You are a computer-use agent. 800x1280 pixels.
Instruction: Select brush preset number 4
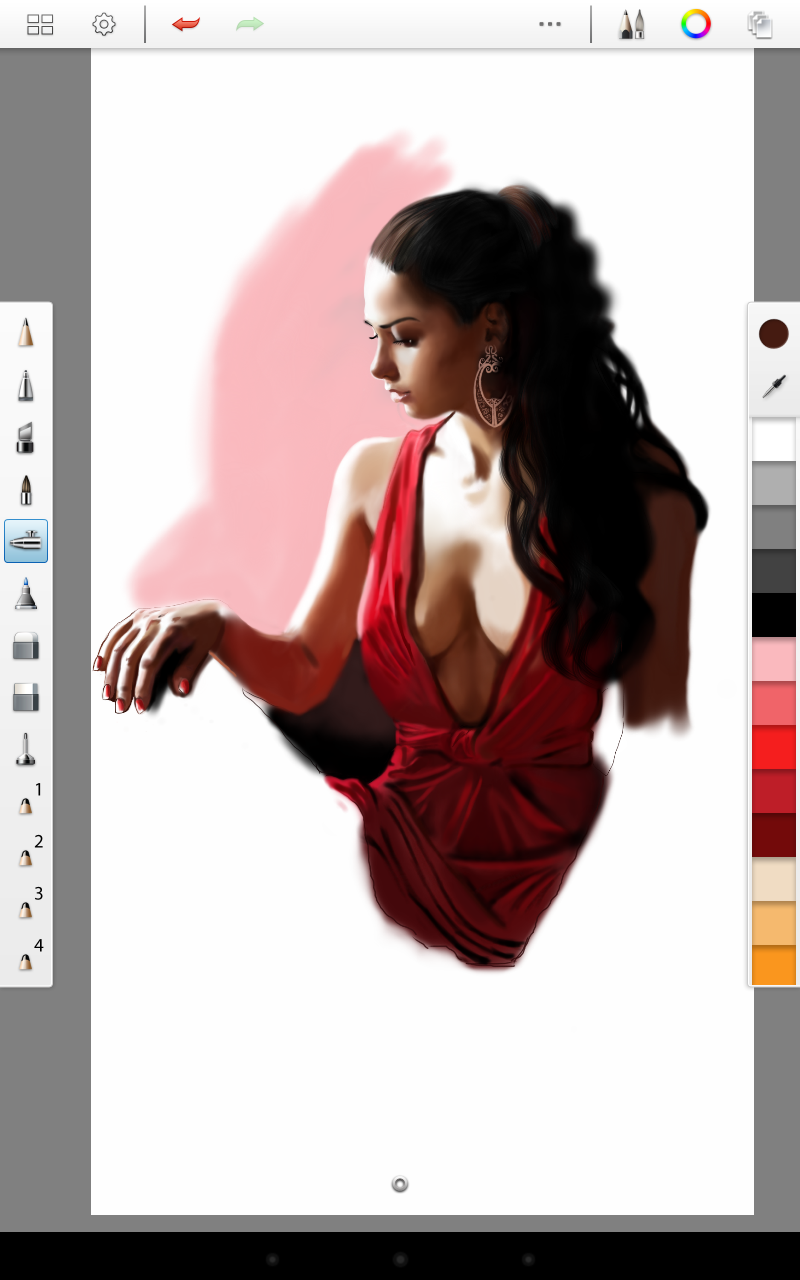coord(28,956)
